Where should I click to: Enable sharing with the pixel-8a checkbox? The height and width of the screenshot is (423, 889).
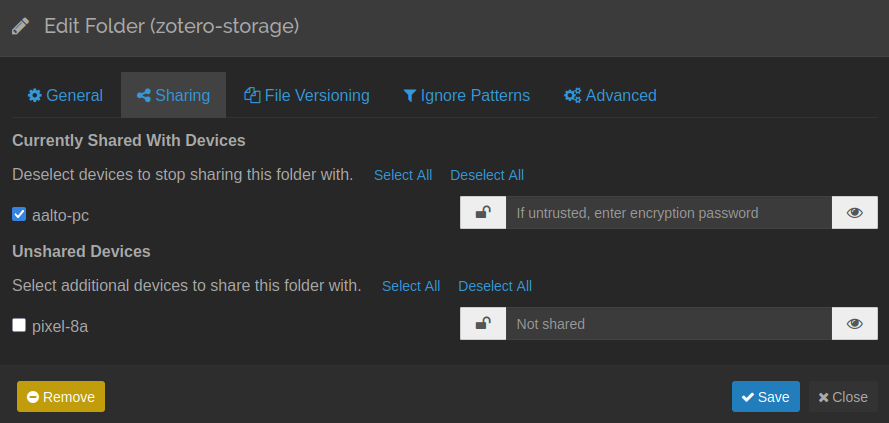(x=19, y=325)
